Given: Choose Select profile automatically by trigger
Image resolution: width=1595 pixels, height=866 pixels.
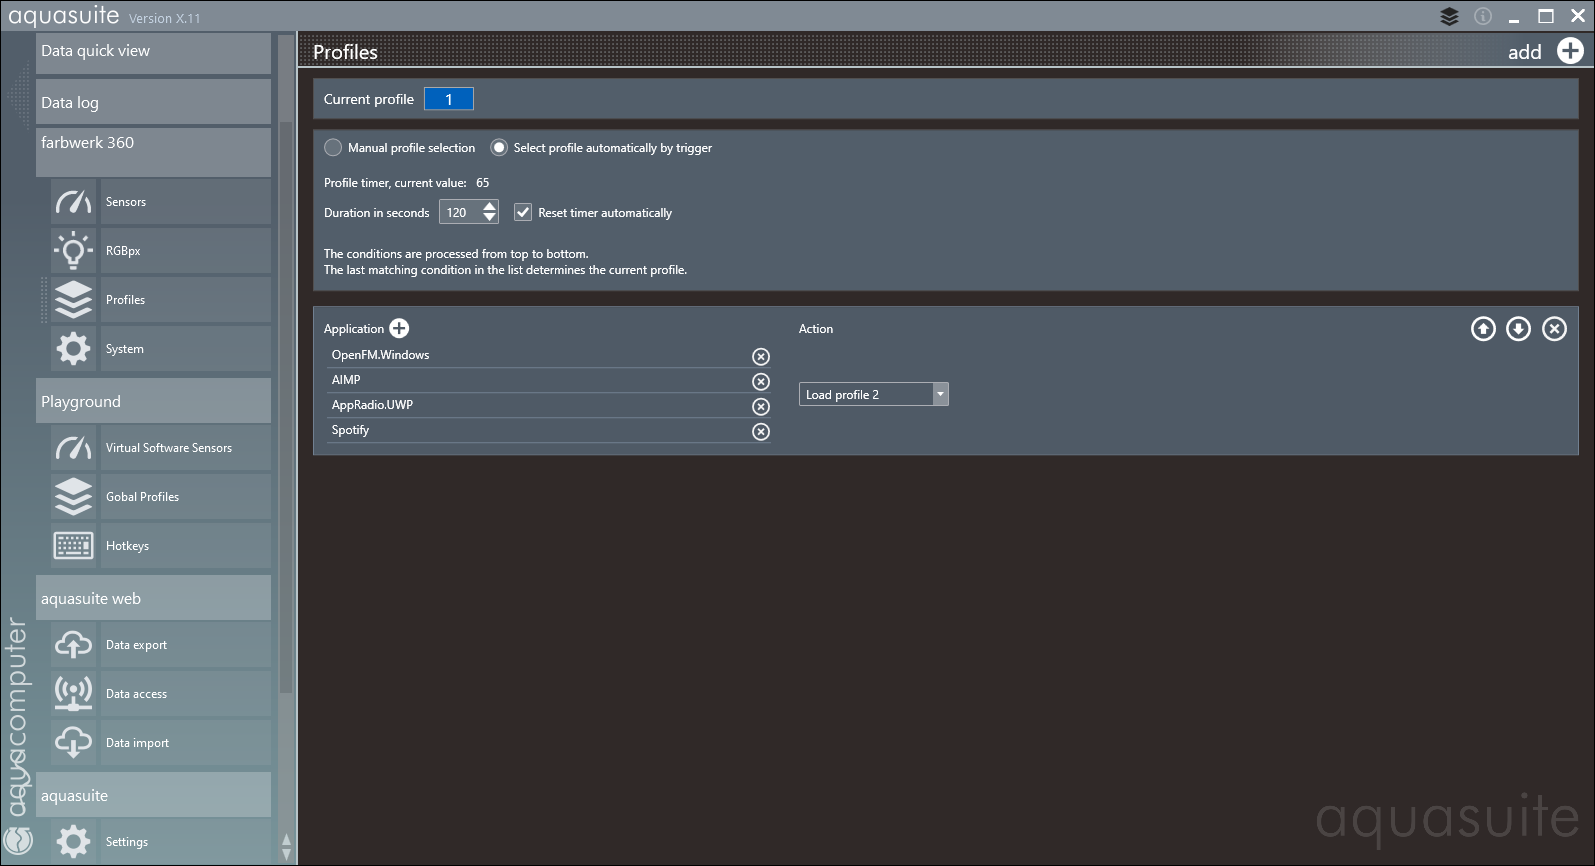Looking at the screenshot, I should click(x=499, y=148).
